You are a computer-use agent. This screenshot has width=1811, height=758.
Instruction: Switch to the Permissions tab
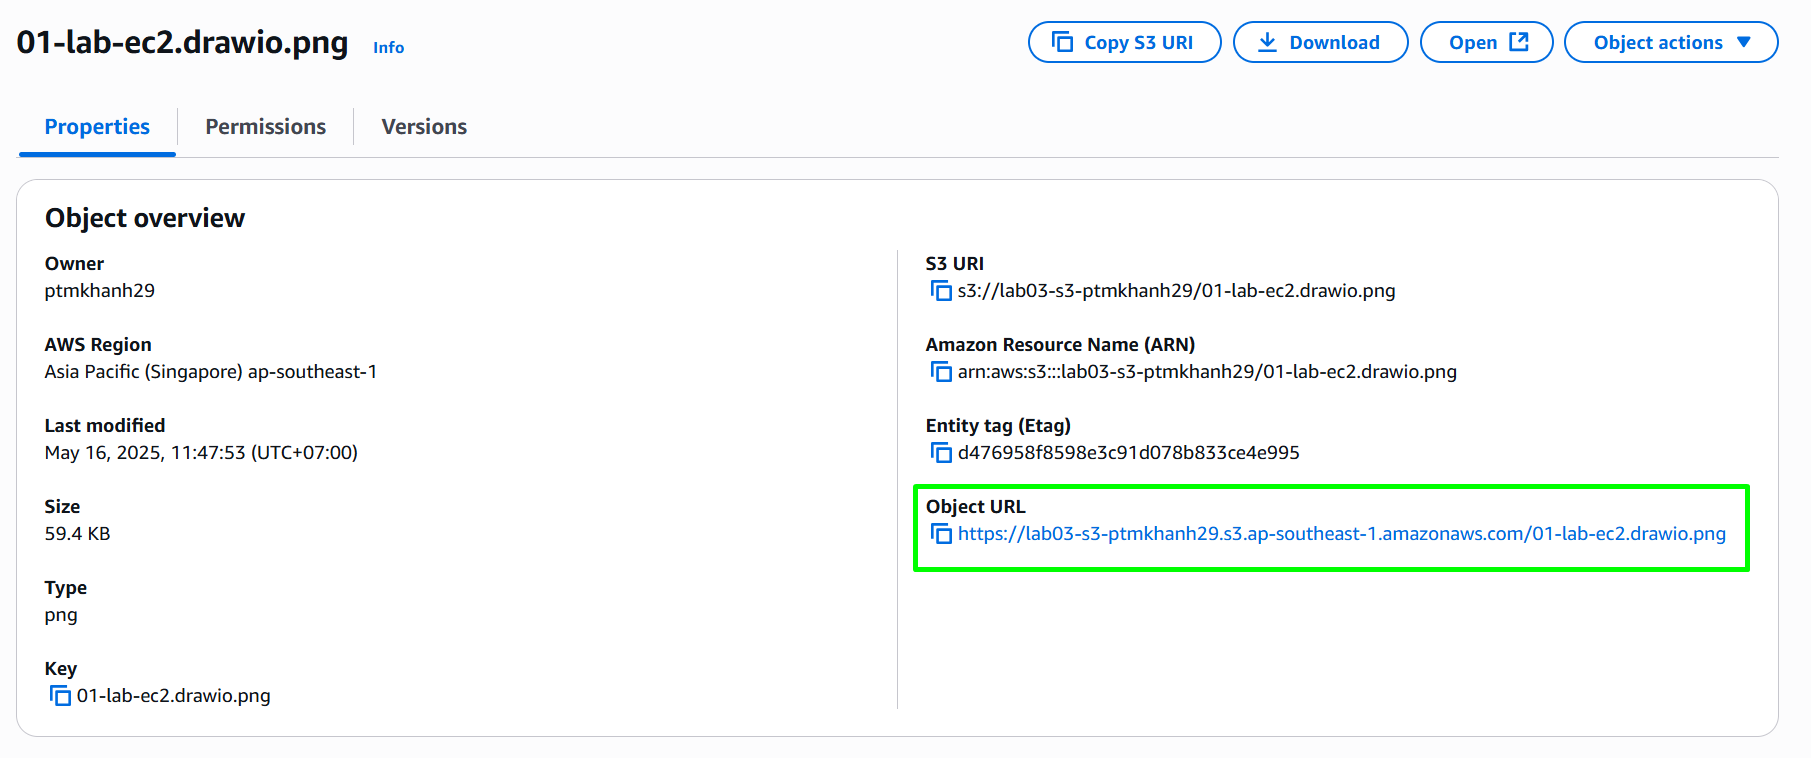(266, 127)
